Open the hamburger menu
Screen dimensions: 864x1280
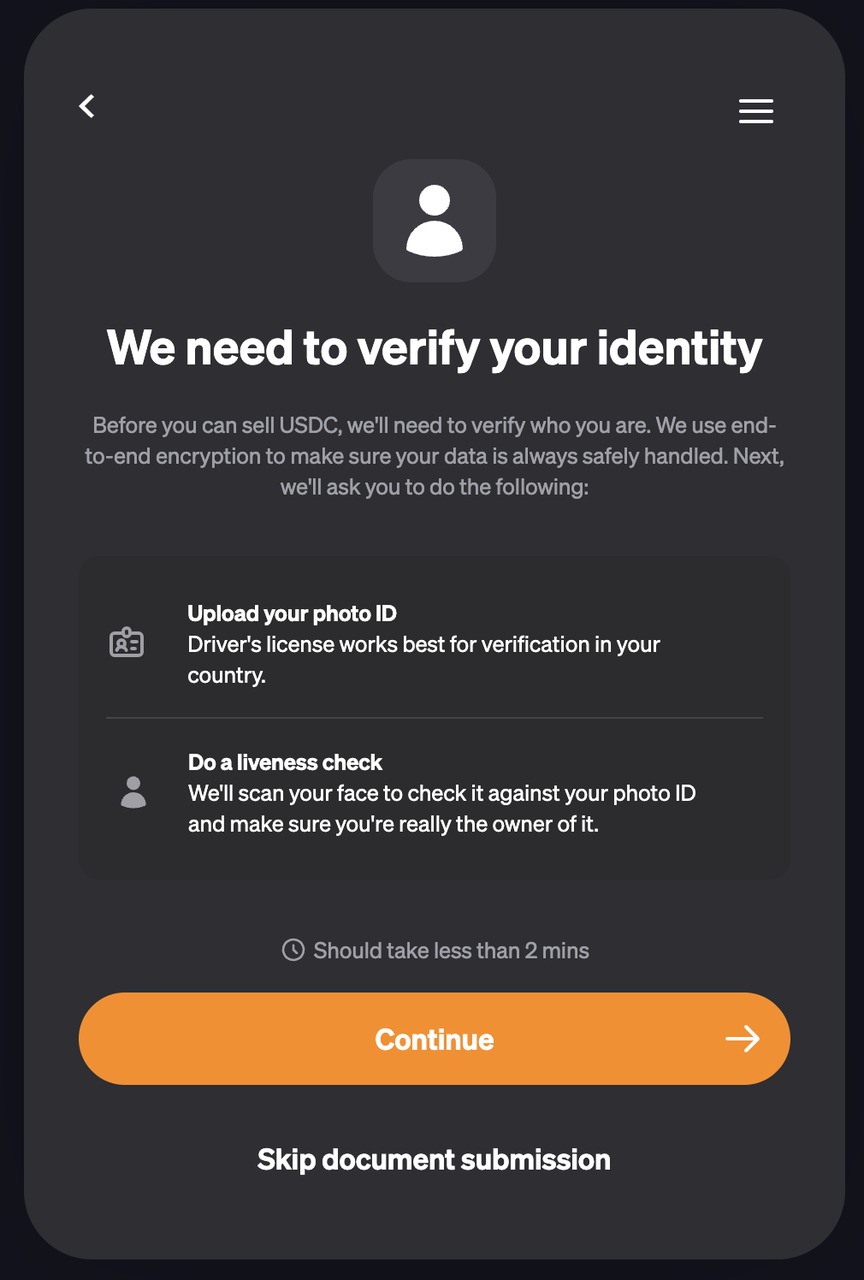(756, 111)
